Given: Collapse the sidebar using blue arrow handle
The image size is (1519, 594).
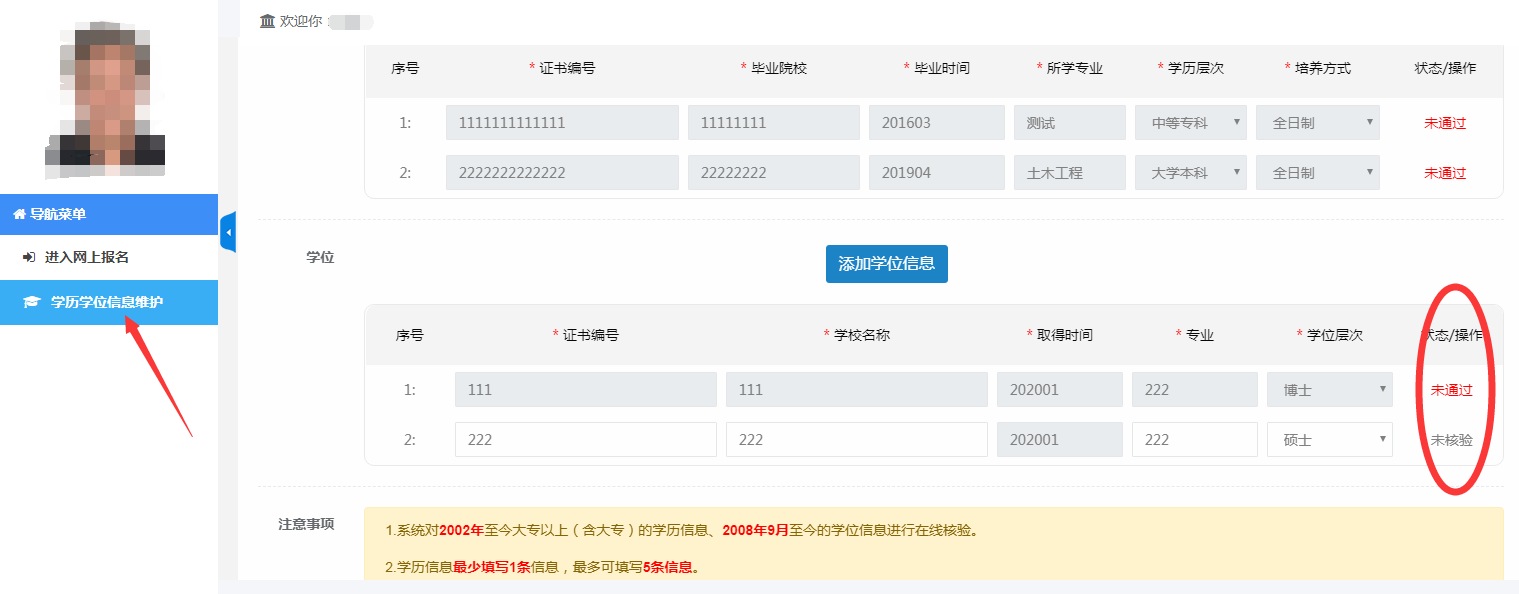Looking at the screenshot, I should tap(228, 232).
